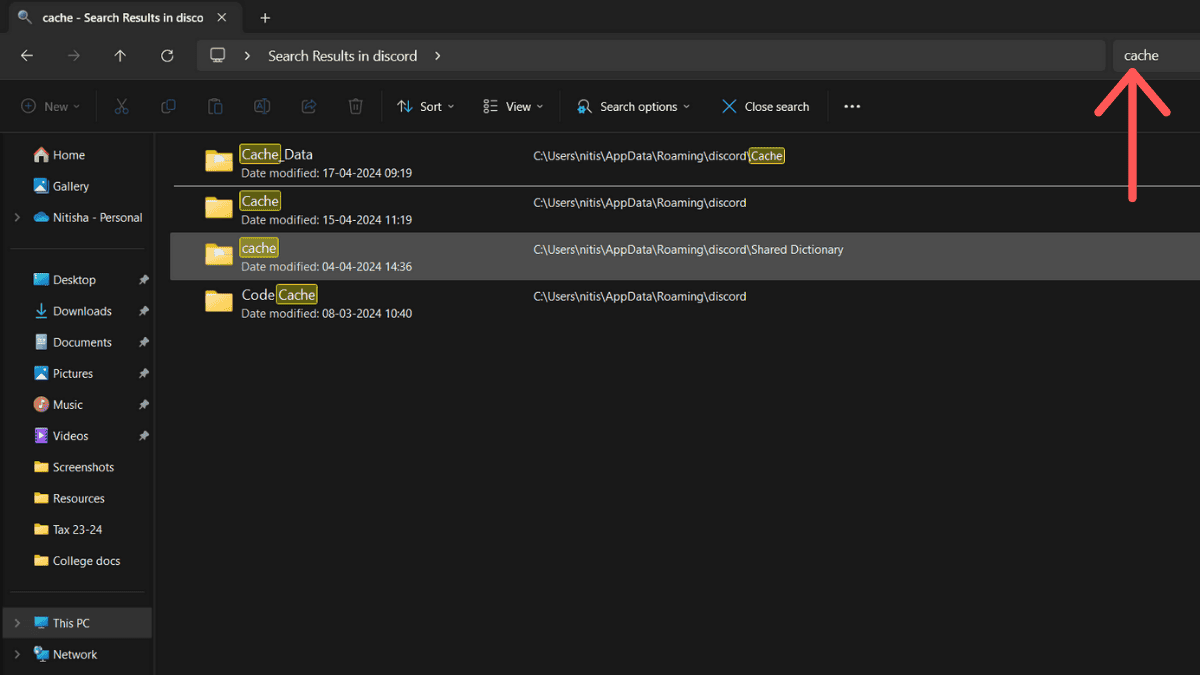Open the Search options dropdown
The image size is (1200, 675).
[634, 106]
